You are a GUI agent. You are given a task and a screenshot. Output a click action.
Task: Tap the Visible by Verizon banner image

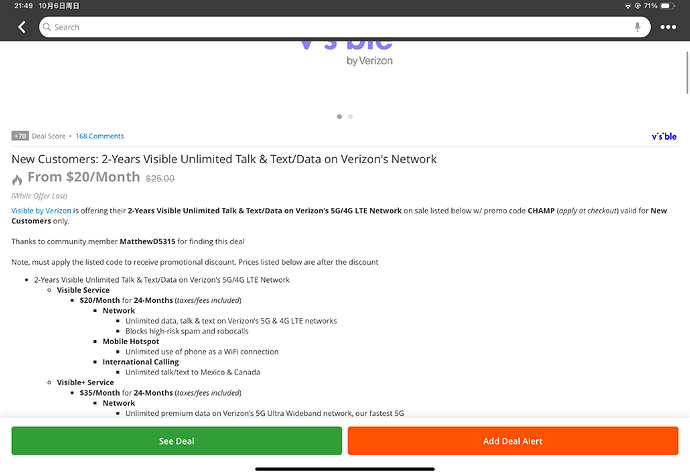346,53
